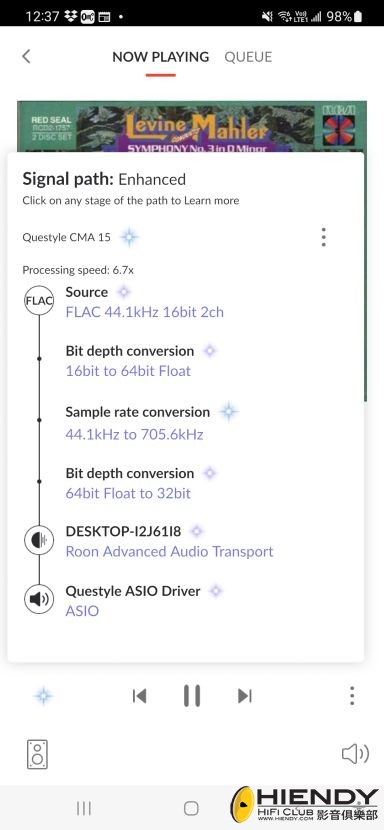This screenshot has height=830, width=384.
Task: Click the Sample rate conversion heading
Action: click(138, 412)
